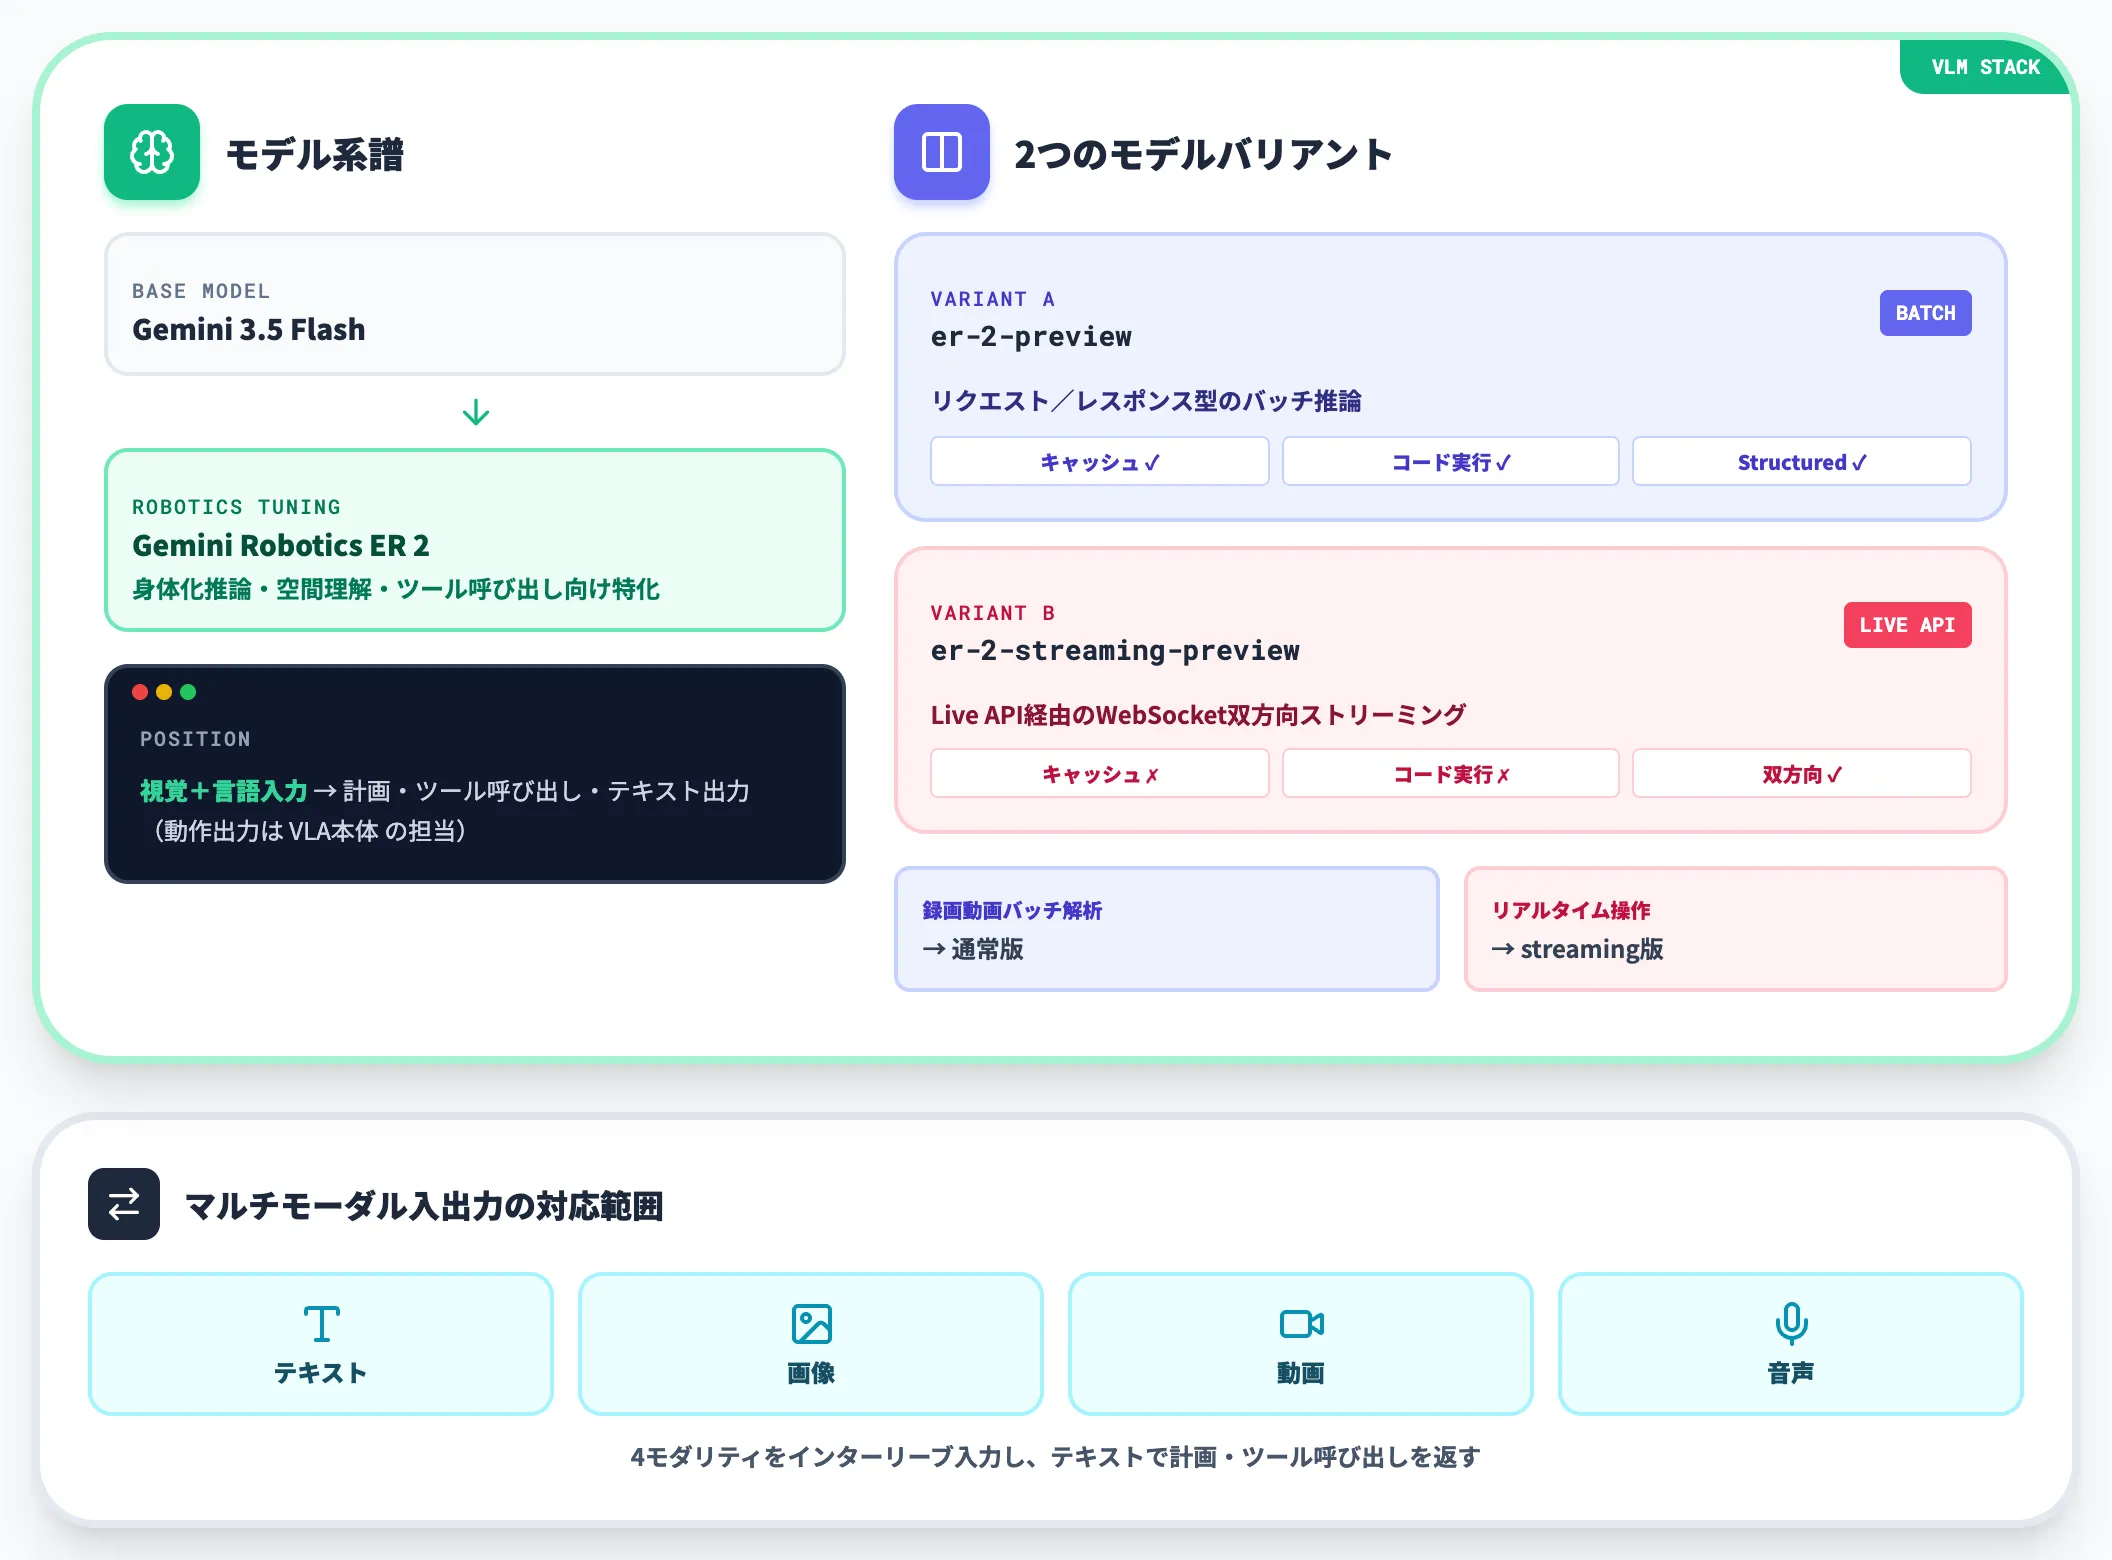Click the 2つのモデルバリアント heading
Screen dimensions: 2112x1560
click(1203, 154)
